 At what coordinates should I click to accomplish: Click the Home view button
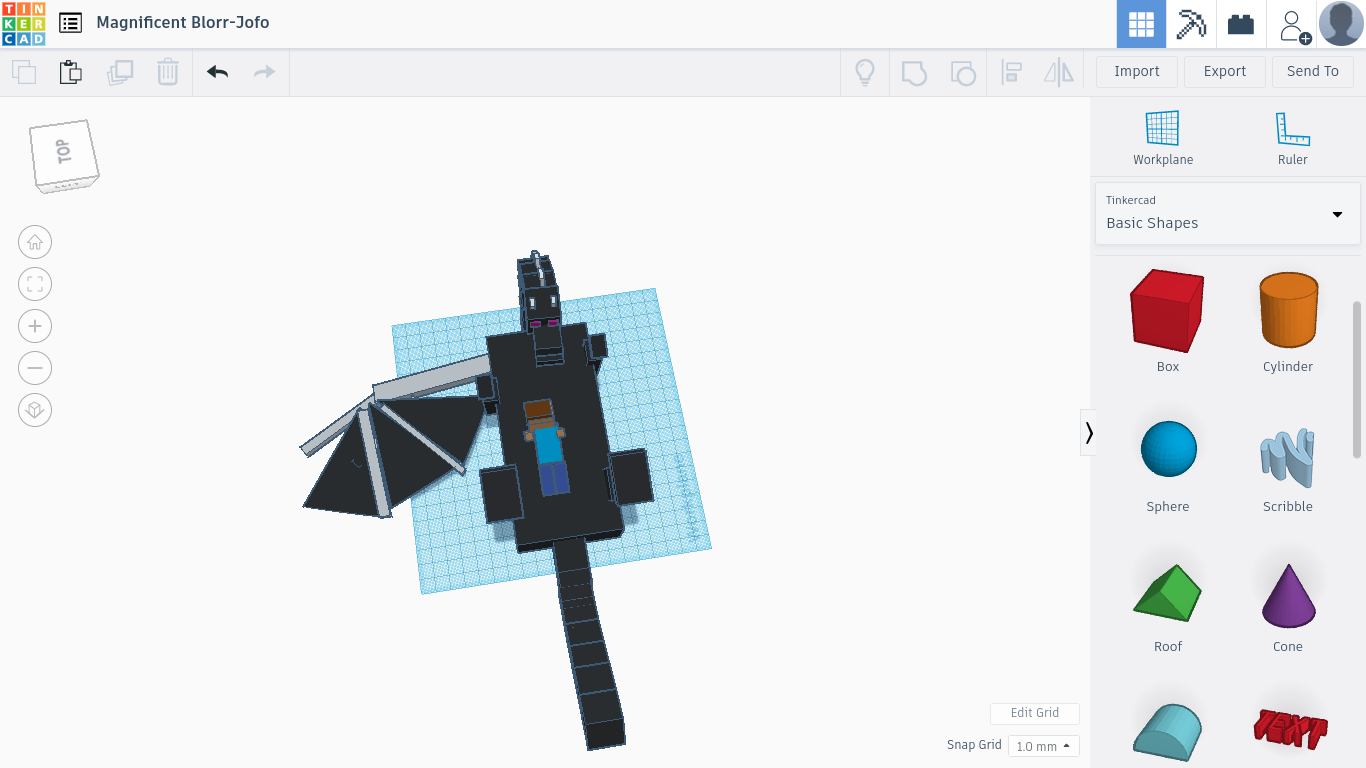tap(35, 242)
